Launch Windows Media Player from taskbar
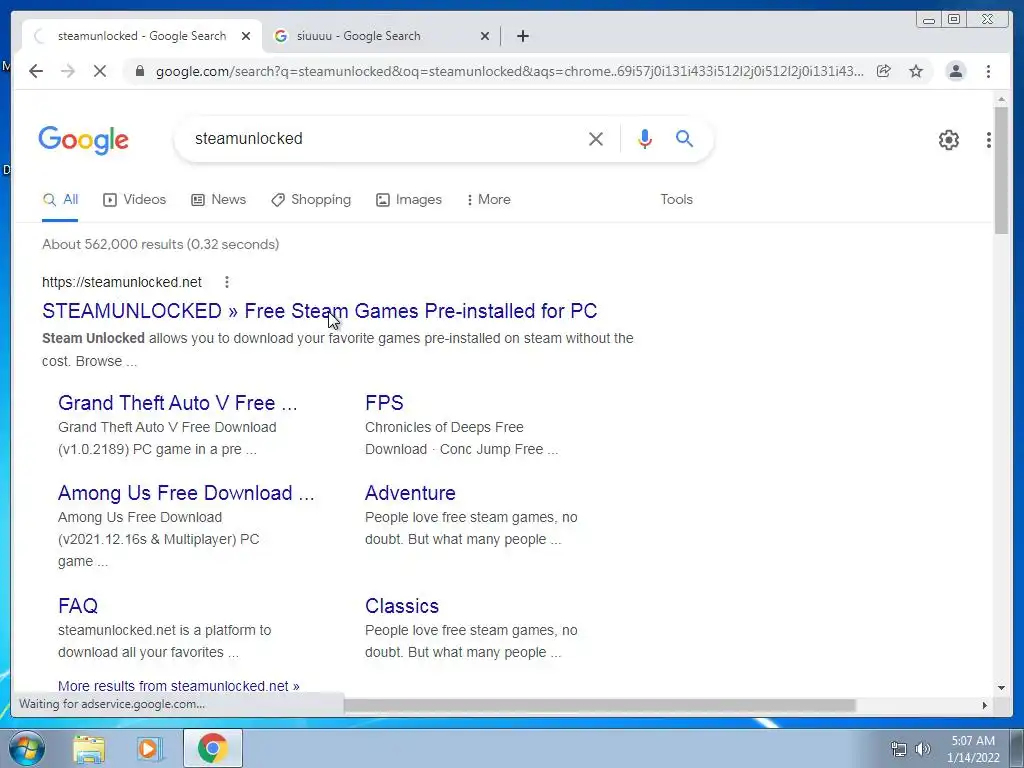 [148, 748]
